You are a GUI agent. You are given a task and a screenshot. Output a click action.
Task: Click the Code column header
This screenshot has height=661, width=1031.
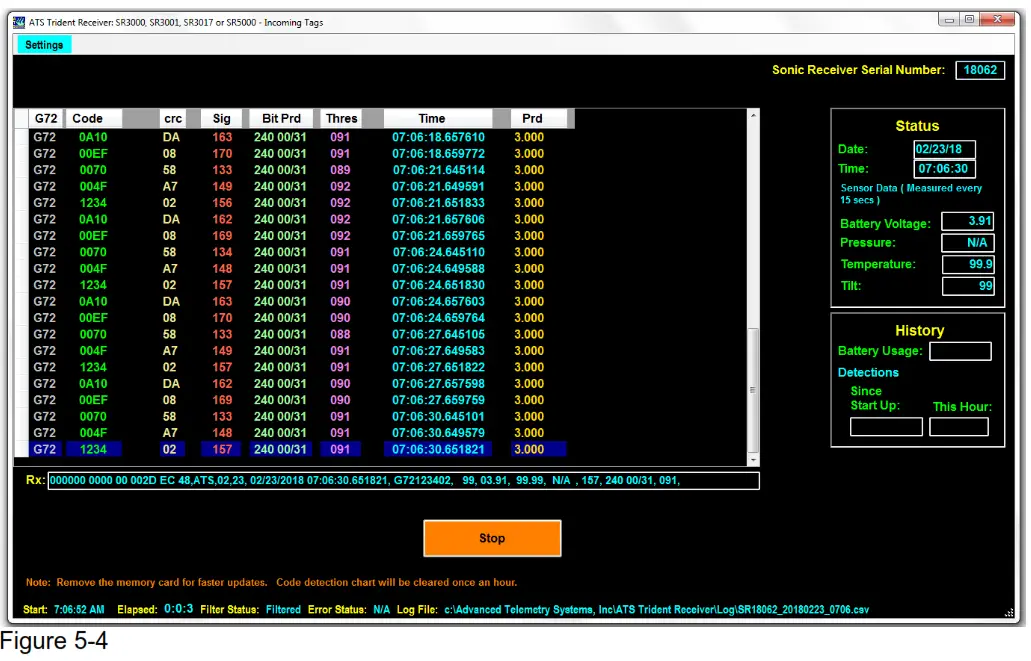pos(88,118)
